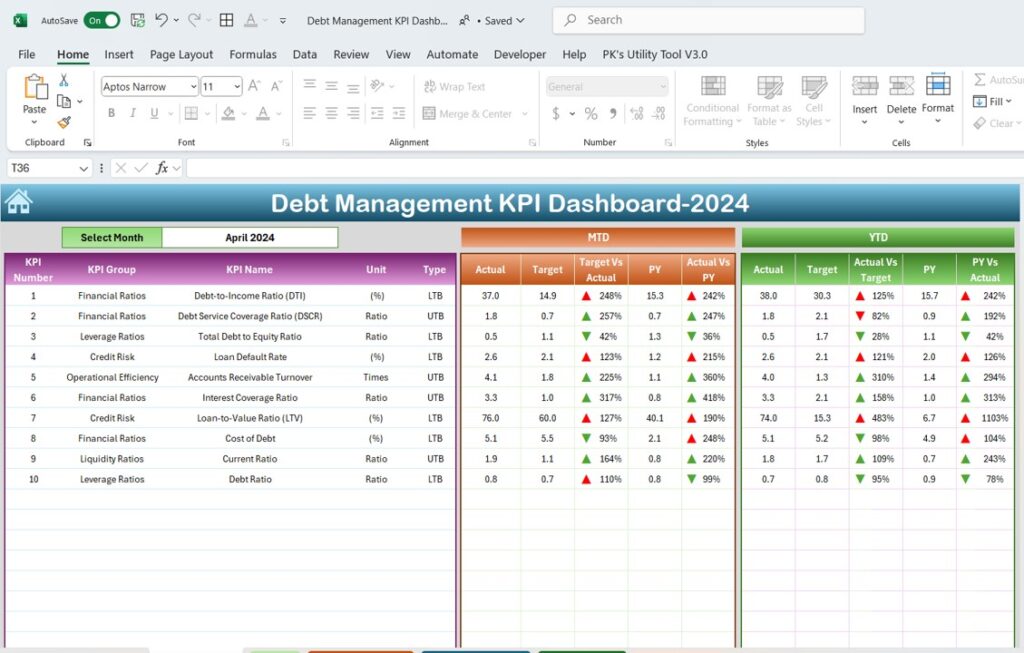Click the Name Box showing T36
This screenshot has width=1024, height=653.
point(49,168)
